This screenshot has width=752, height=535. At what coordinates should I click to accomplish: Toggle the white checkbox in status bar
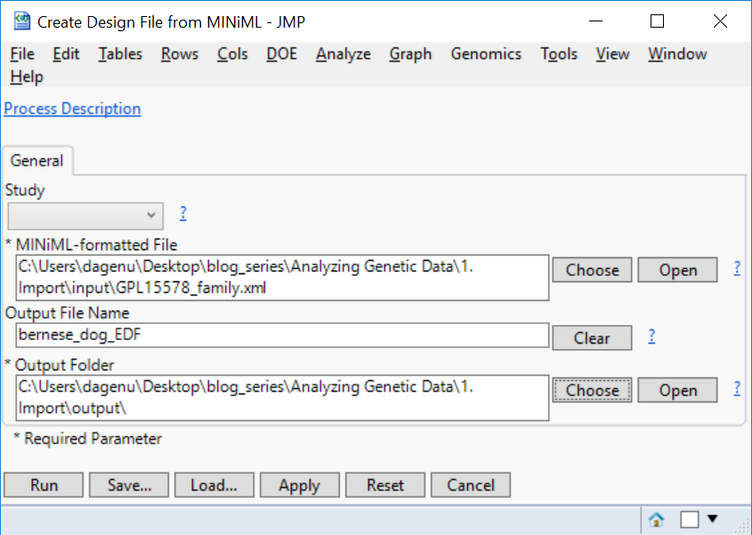tap(689, 519)
